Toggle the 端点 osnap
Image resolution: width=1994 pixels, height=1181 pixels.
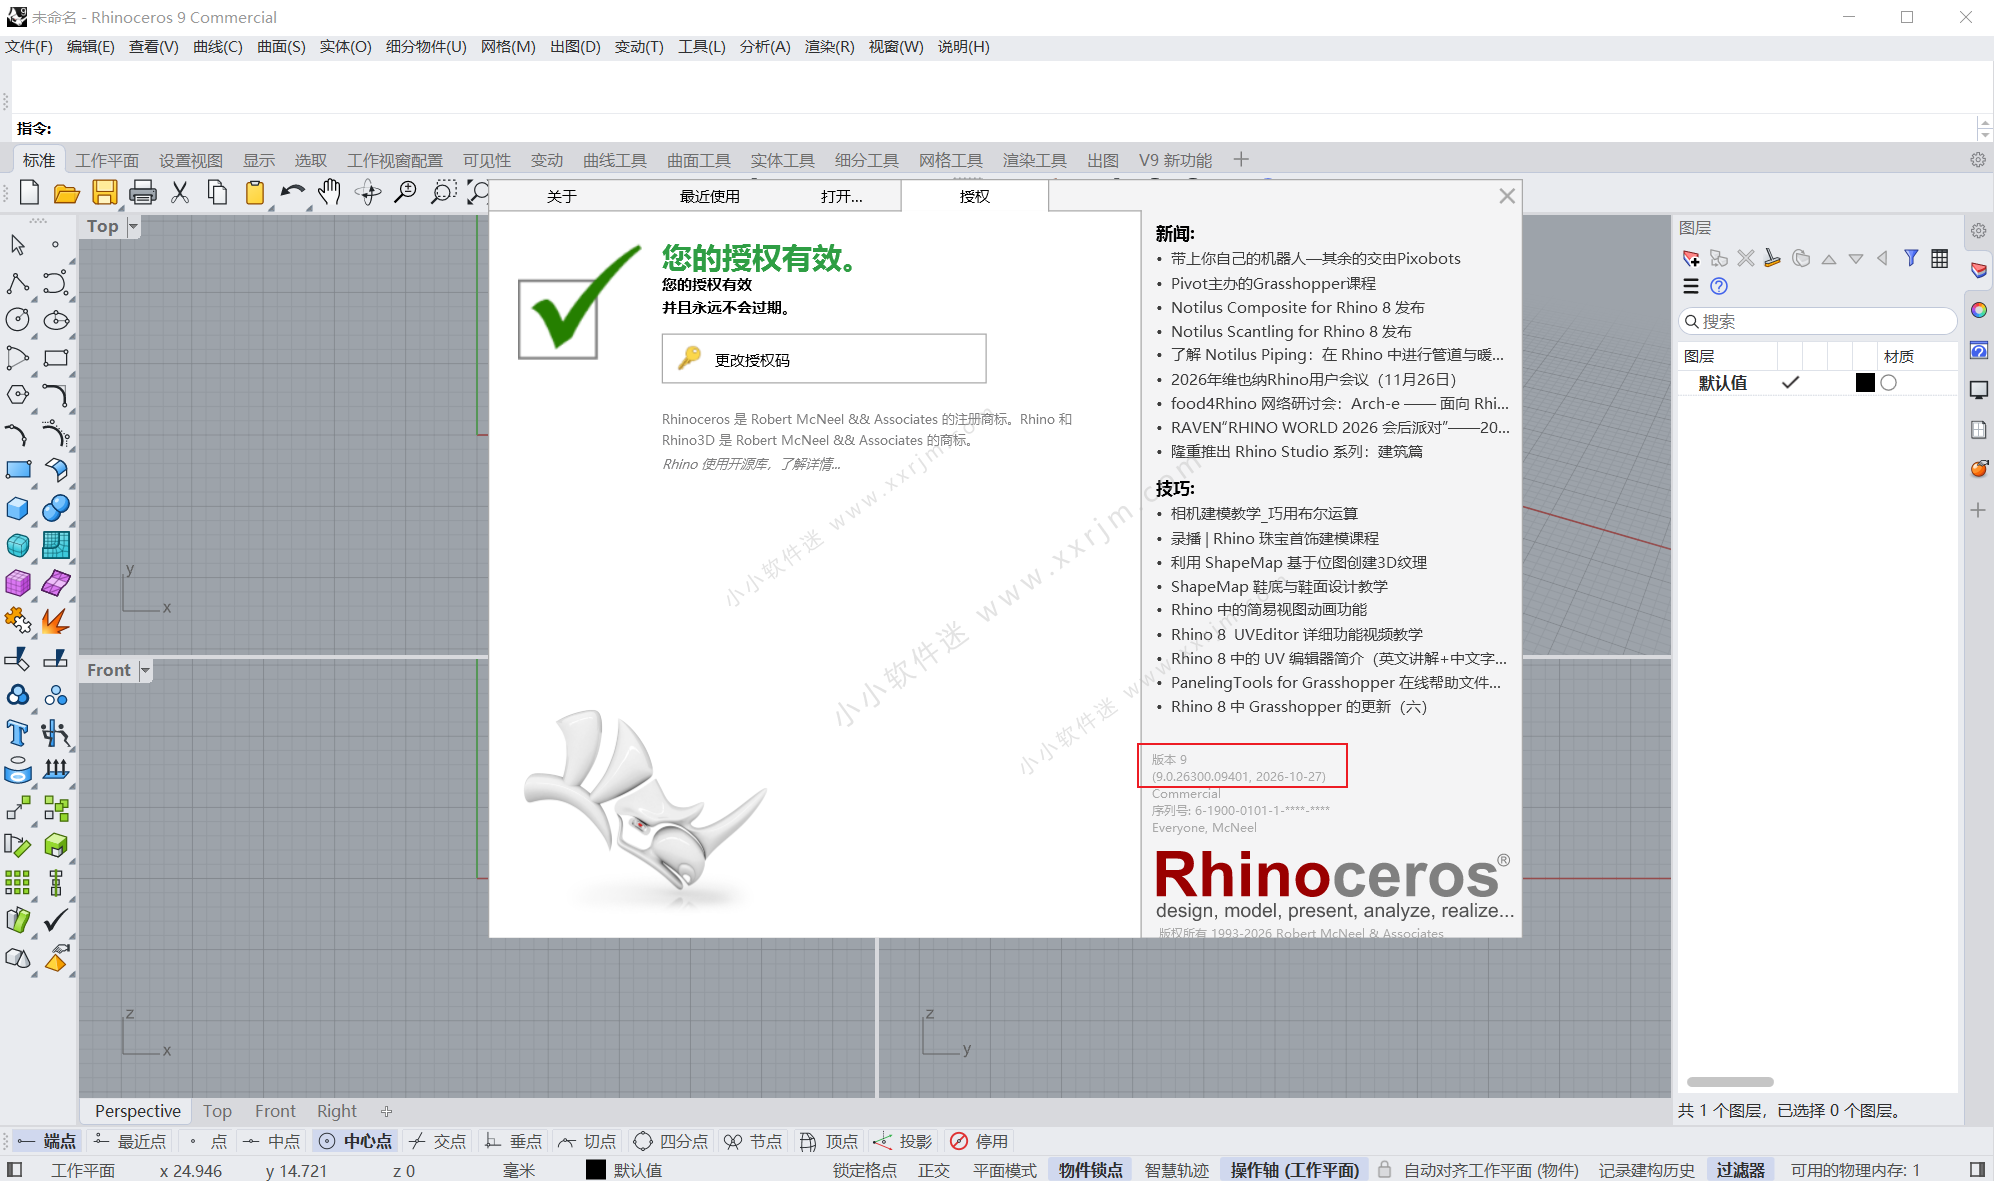(x=47, y=1141)
